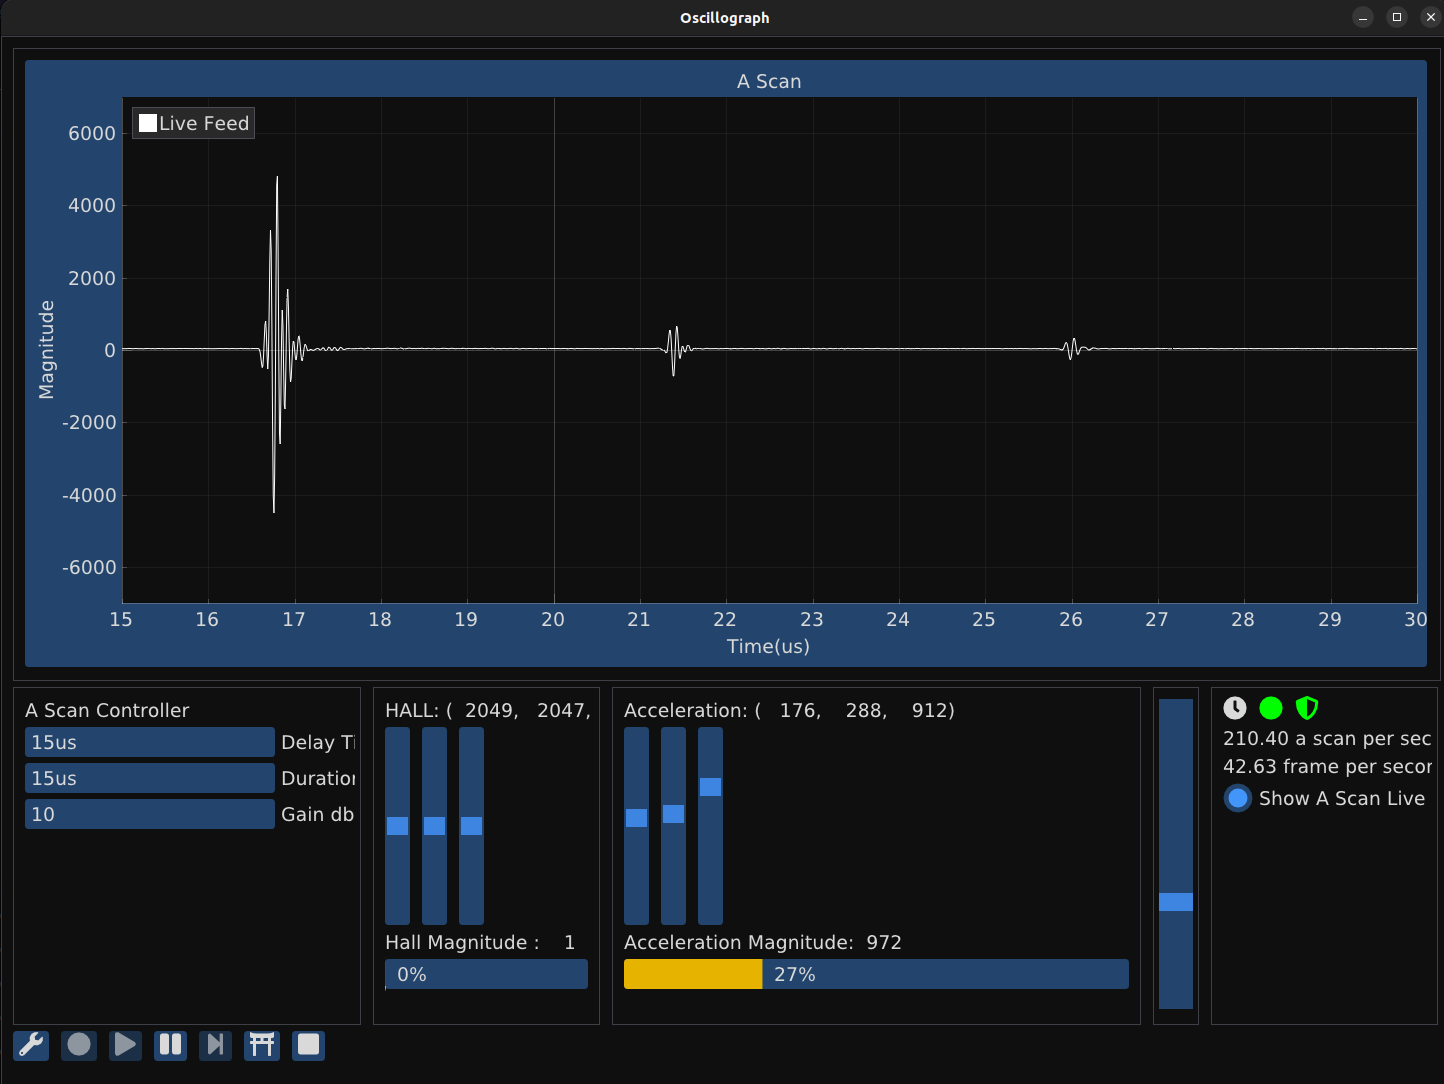The image size is (1444, 1084).
Task: Toggle the Live Feed legend entry
Action: click(194, 123)
